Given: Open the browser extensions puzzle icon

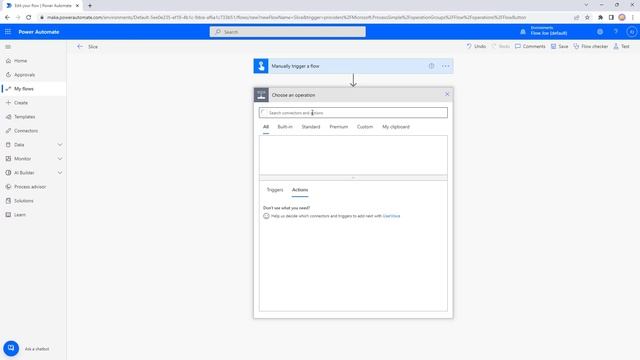Looking at the screenshot, I should [600, 18].
